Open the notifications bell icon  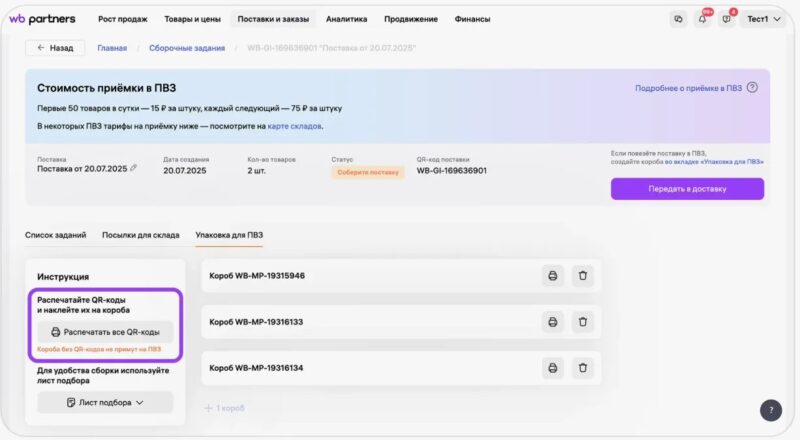pos(703,19)
